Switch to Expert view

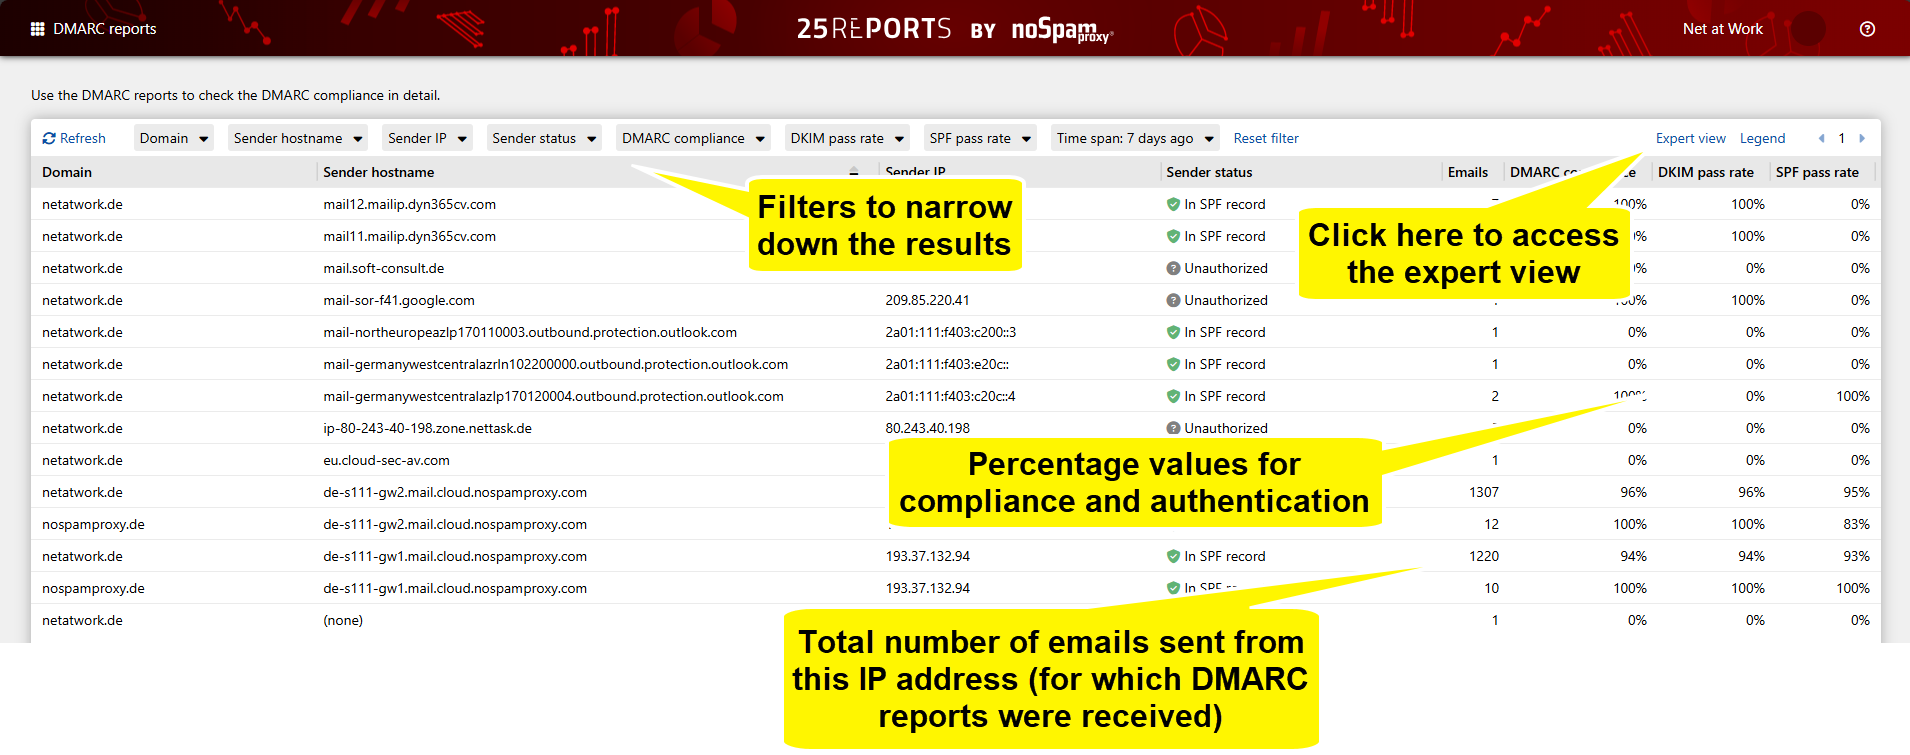pos(1690,139)
